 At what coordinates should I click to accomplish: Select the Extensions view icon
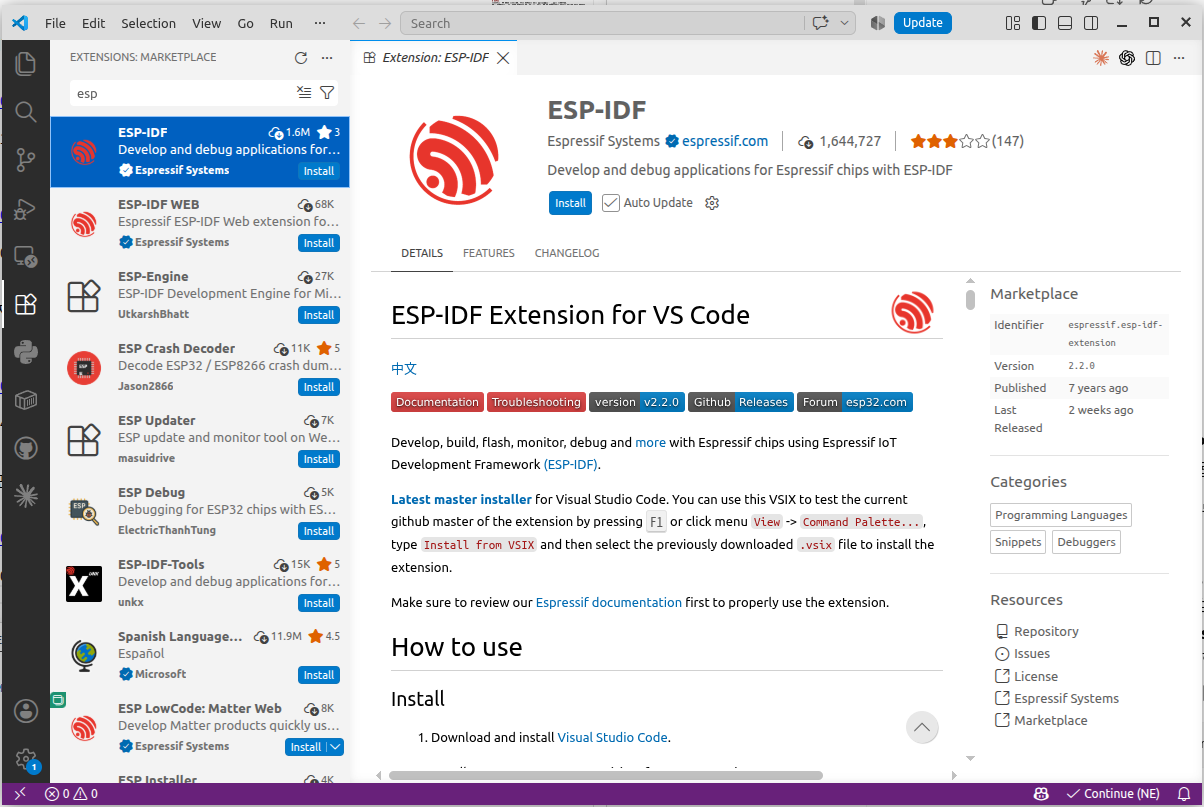point(26,304)
